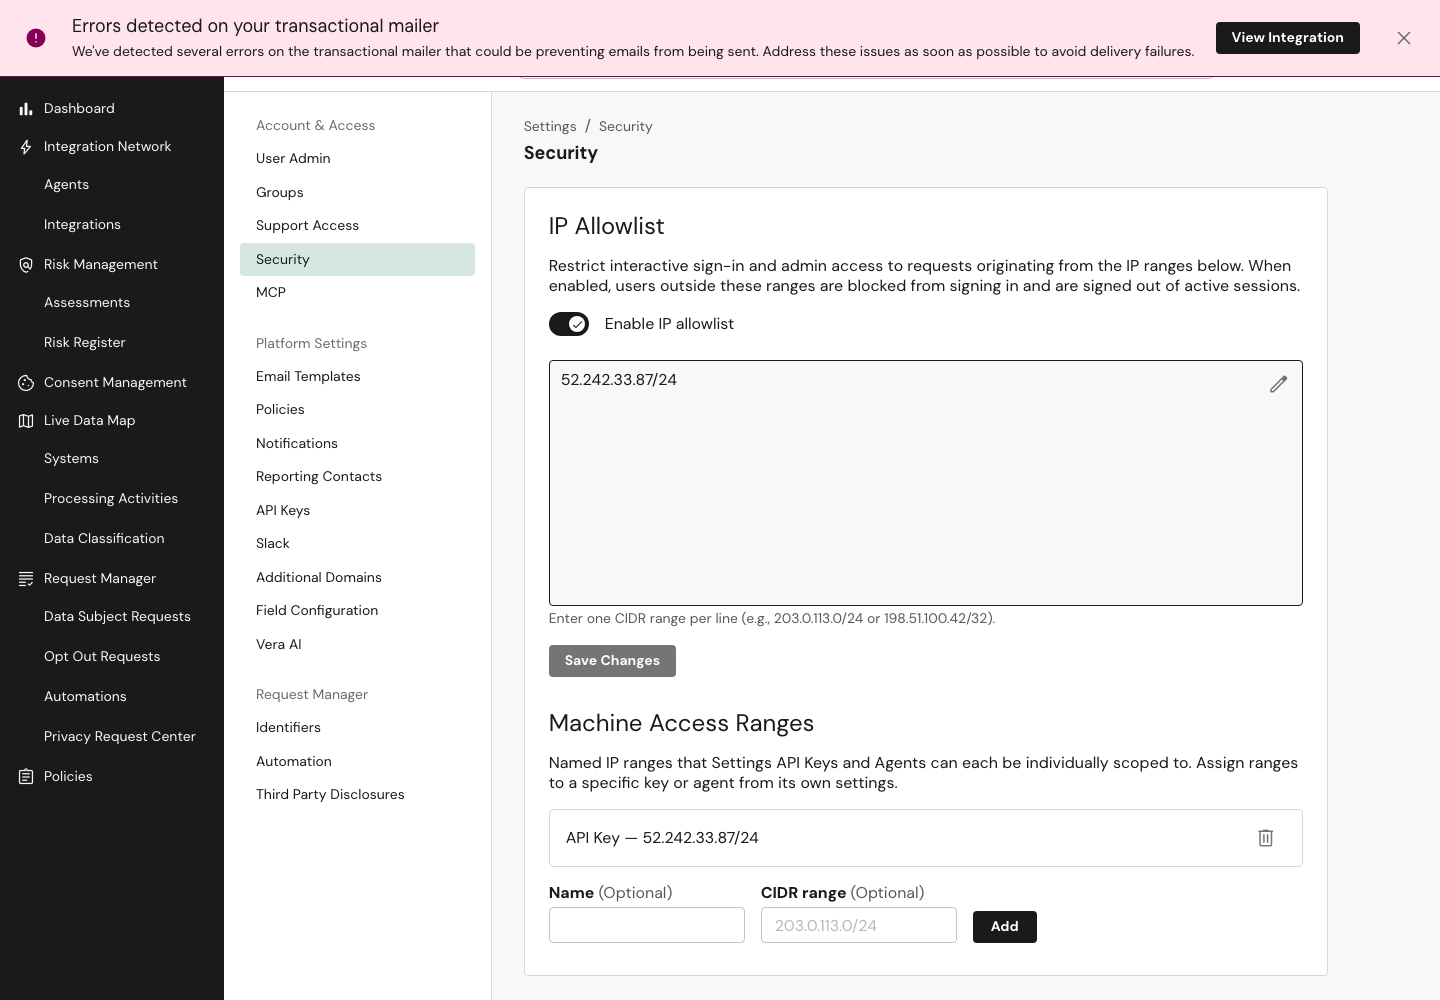Click the API Key — 52.242.33.87/24 row
The image size is (1440, 1000).
tap(926, 838)
